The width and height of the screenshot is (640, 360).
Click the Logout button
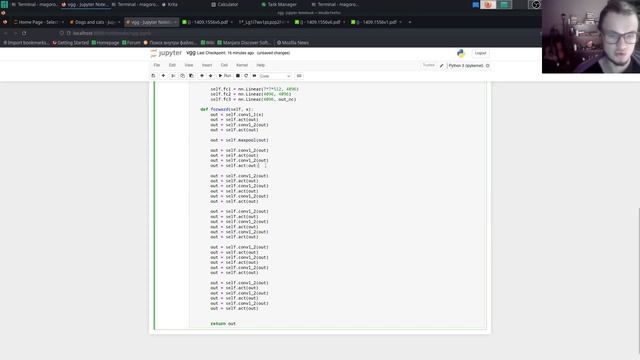(480, 53)
